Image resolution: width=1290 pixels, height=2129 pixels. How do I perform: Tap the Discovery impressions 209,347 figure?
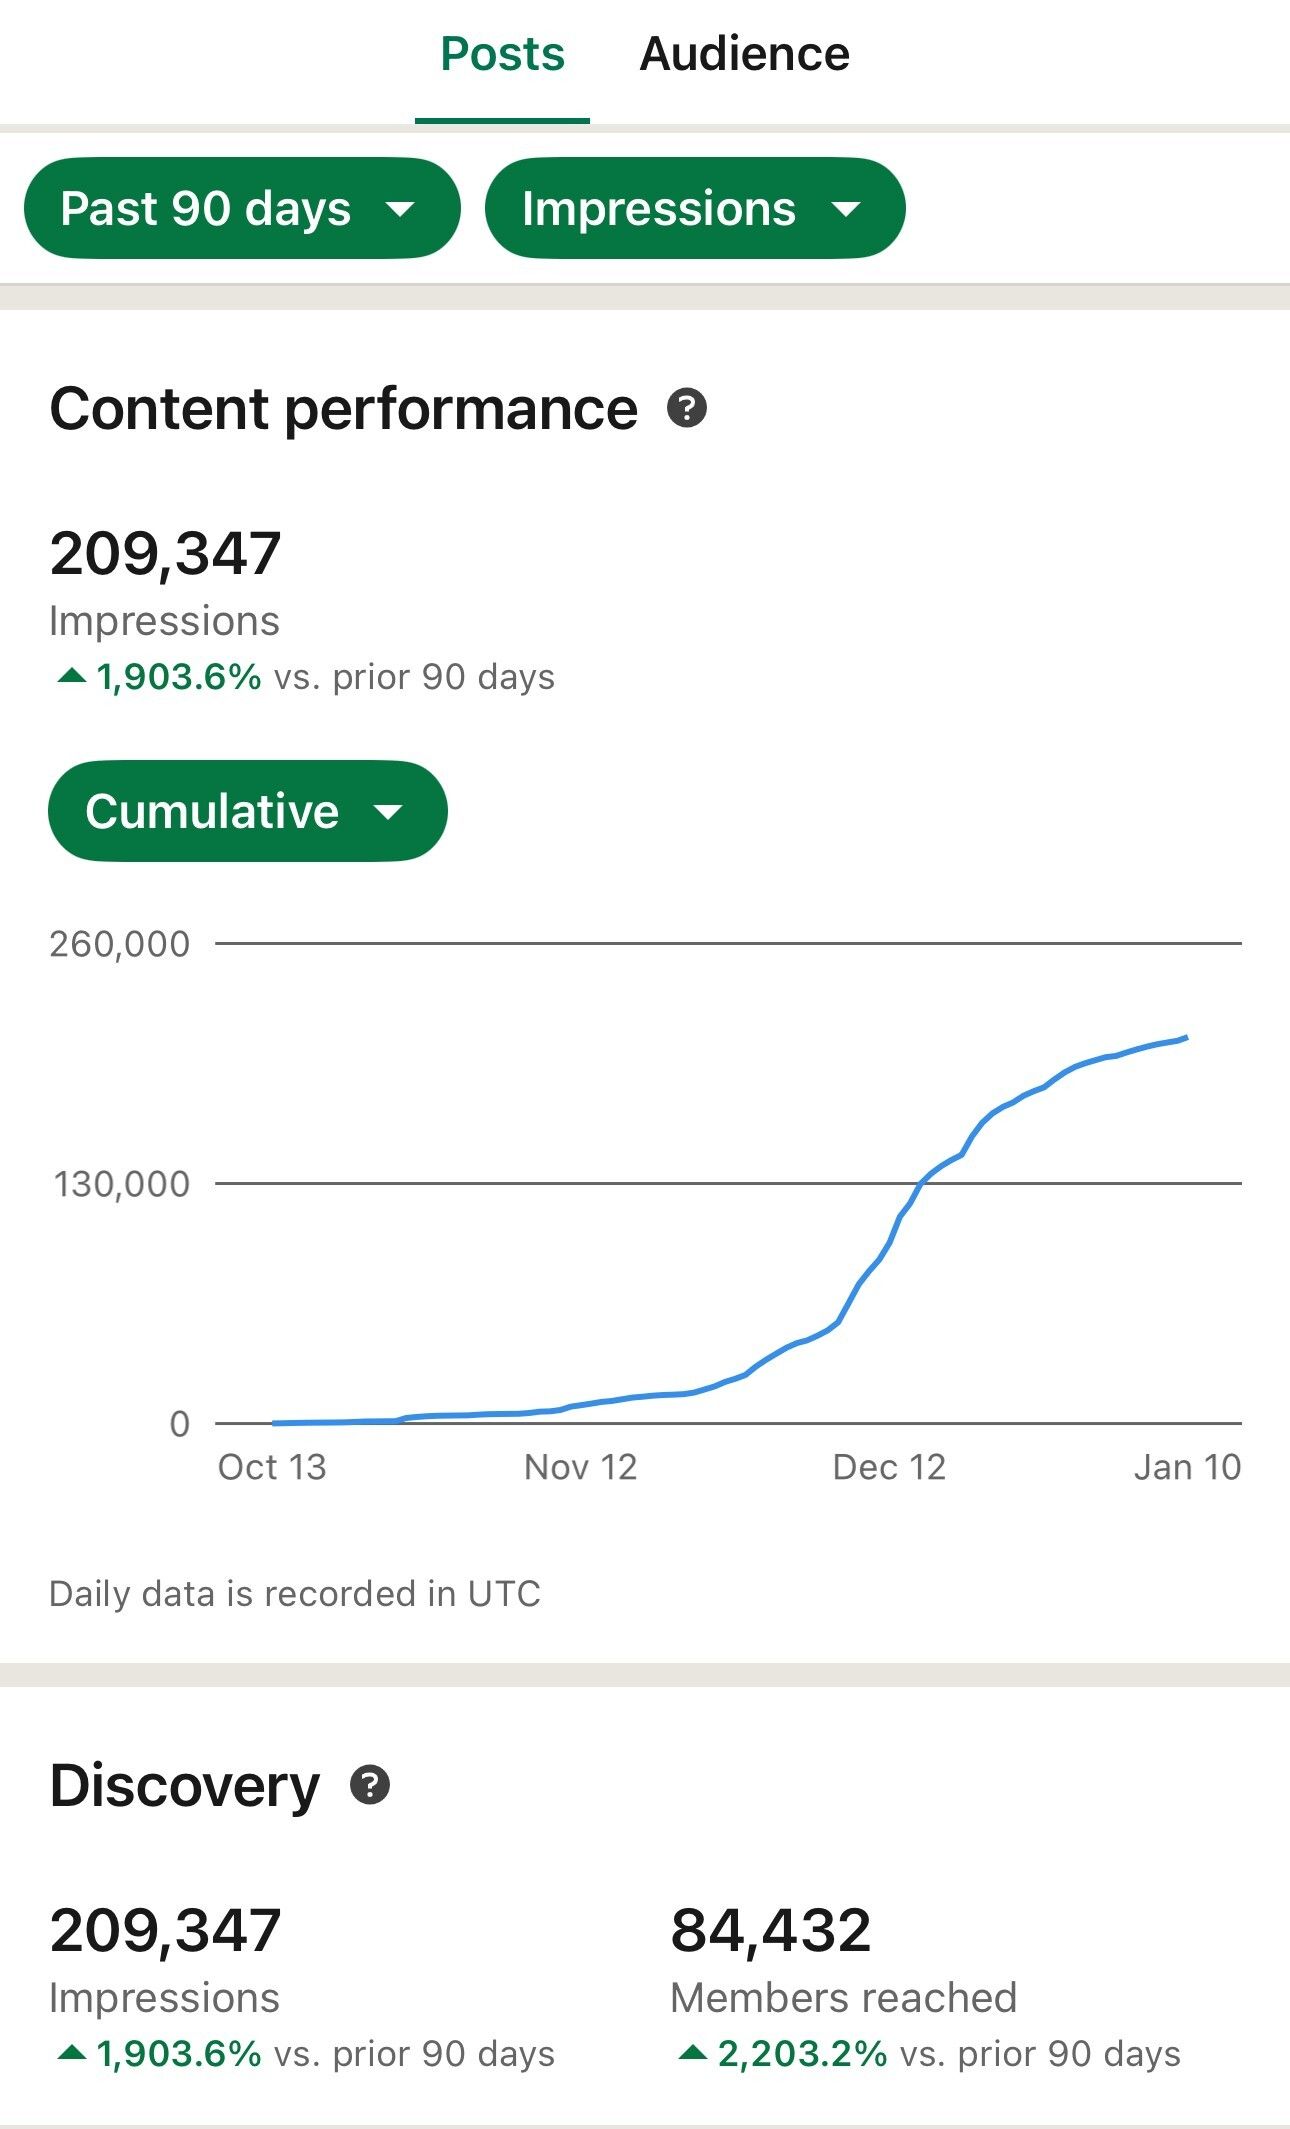pyautogui.click(x=165, y=1929)
